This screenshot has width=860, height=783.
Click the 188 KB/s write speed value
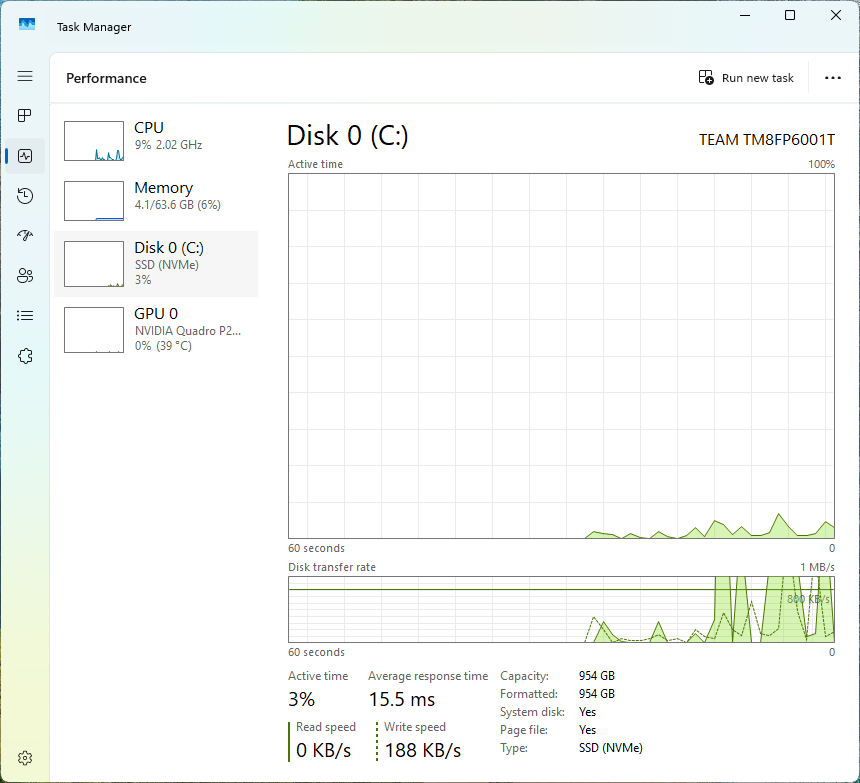click(x=423, y=750)
